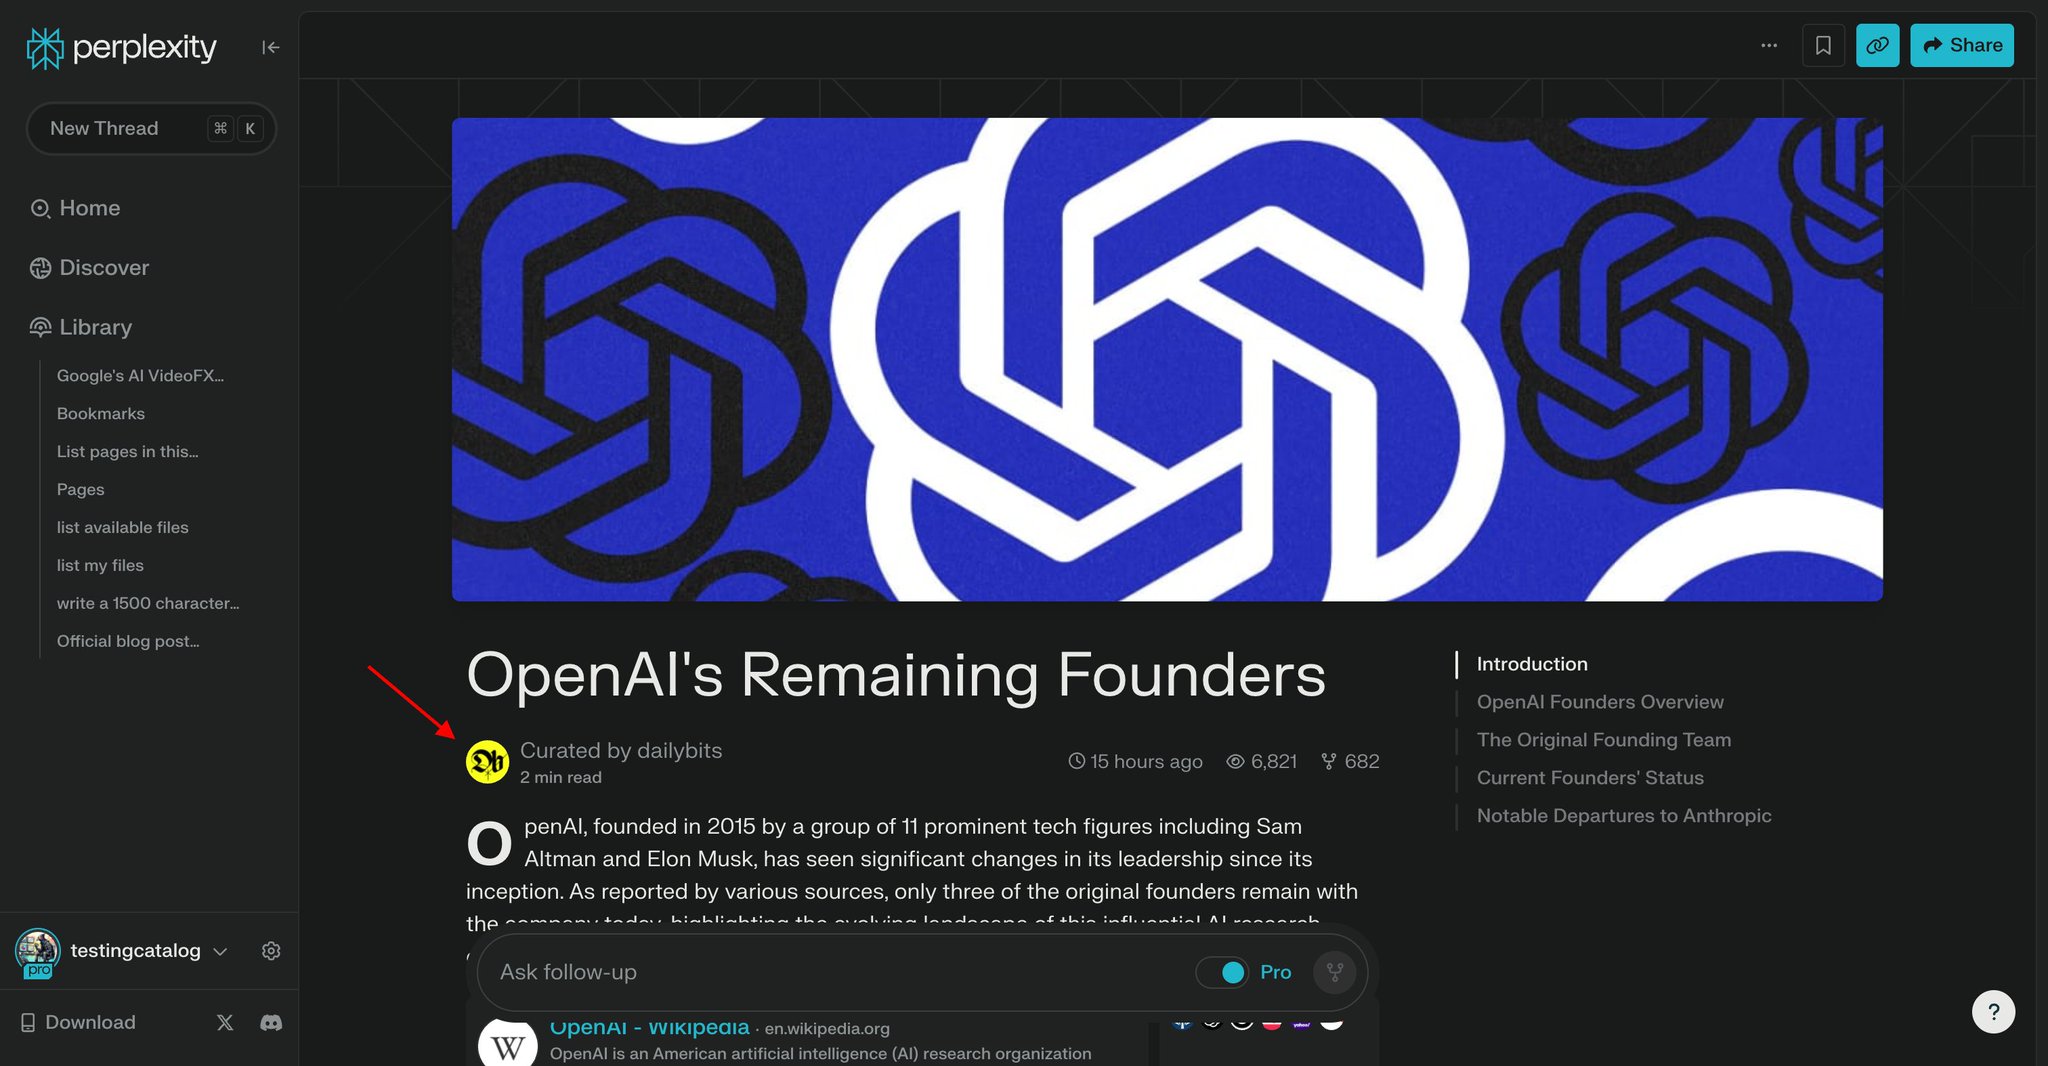Open the Discord icon in the sidebar footer
This screenshot has height=1066, width=2048.
[x=271, y=1022]
